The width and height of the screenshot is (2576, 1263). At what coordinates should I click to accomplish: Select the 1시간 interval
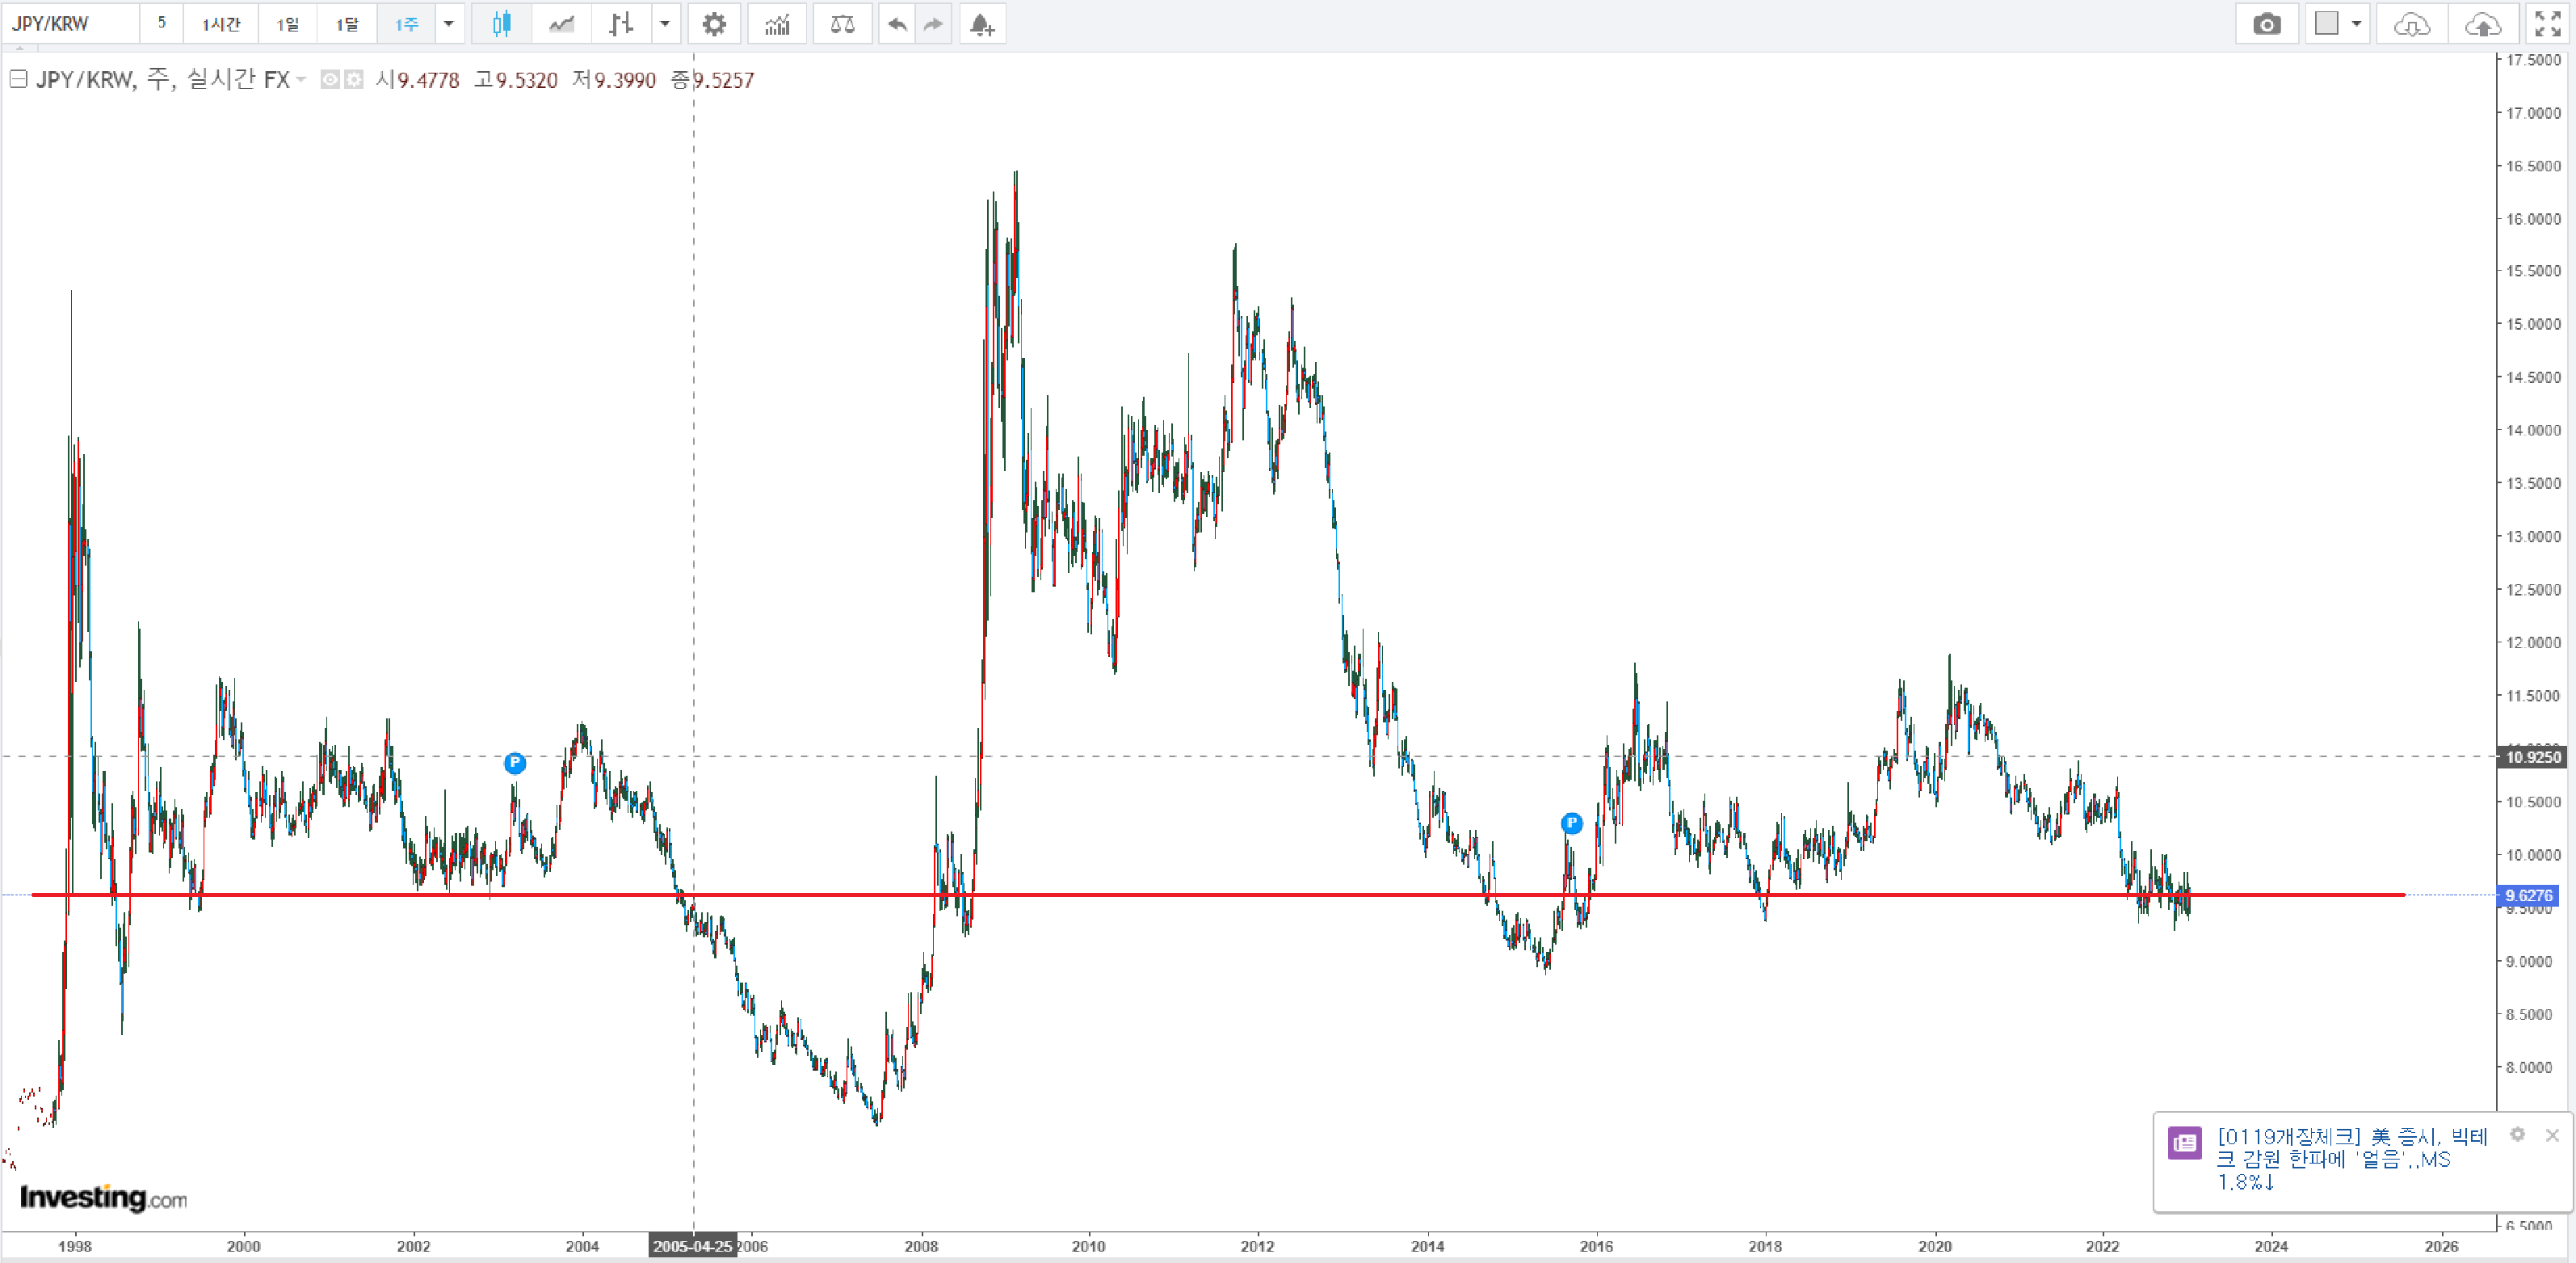tap(221, 24)
